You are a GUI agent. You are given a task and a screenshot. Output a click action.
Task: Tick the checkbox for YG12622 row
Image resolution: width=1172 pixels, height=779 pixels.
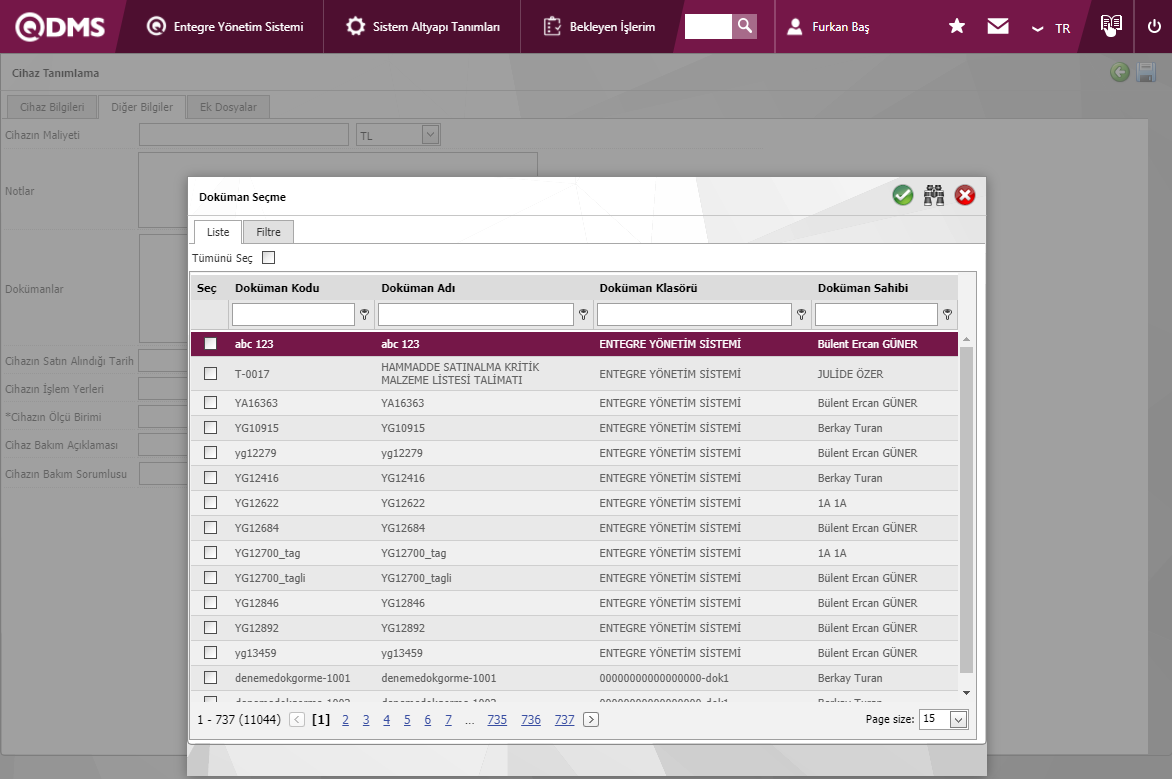point(210,503)
